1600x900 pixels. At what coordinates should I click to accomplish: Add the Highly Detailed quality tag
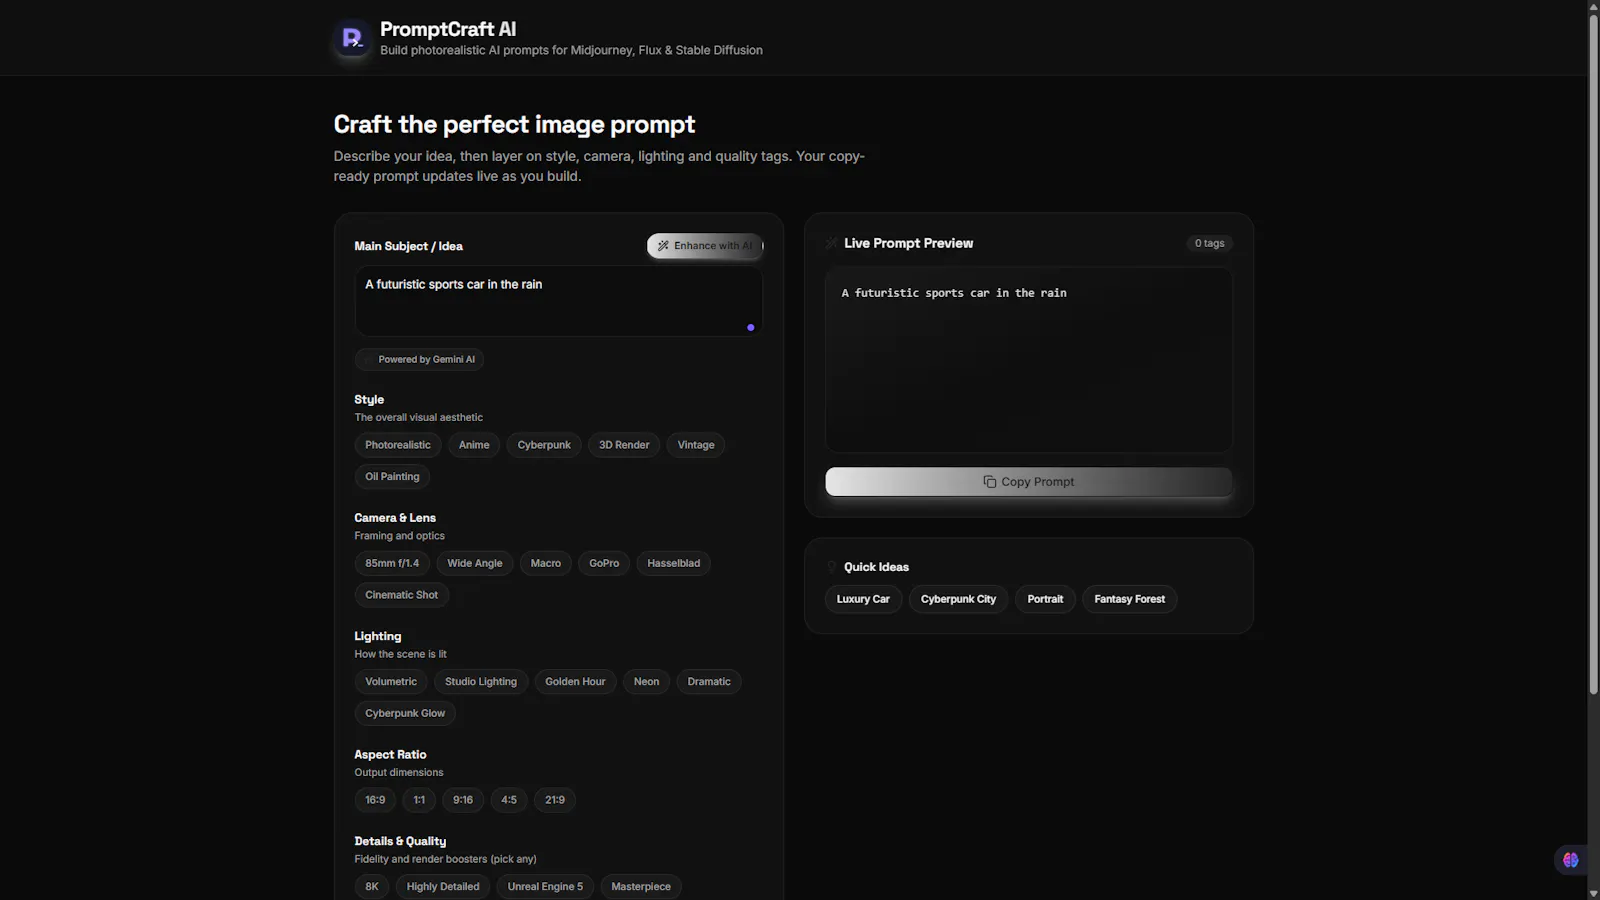point(443,887)
